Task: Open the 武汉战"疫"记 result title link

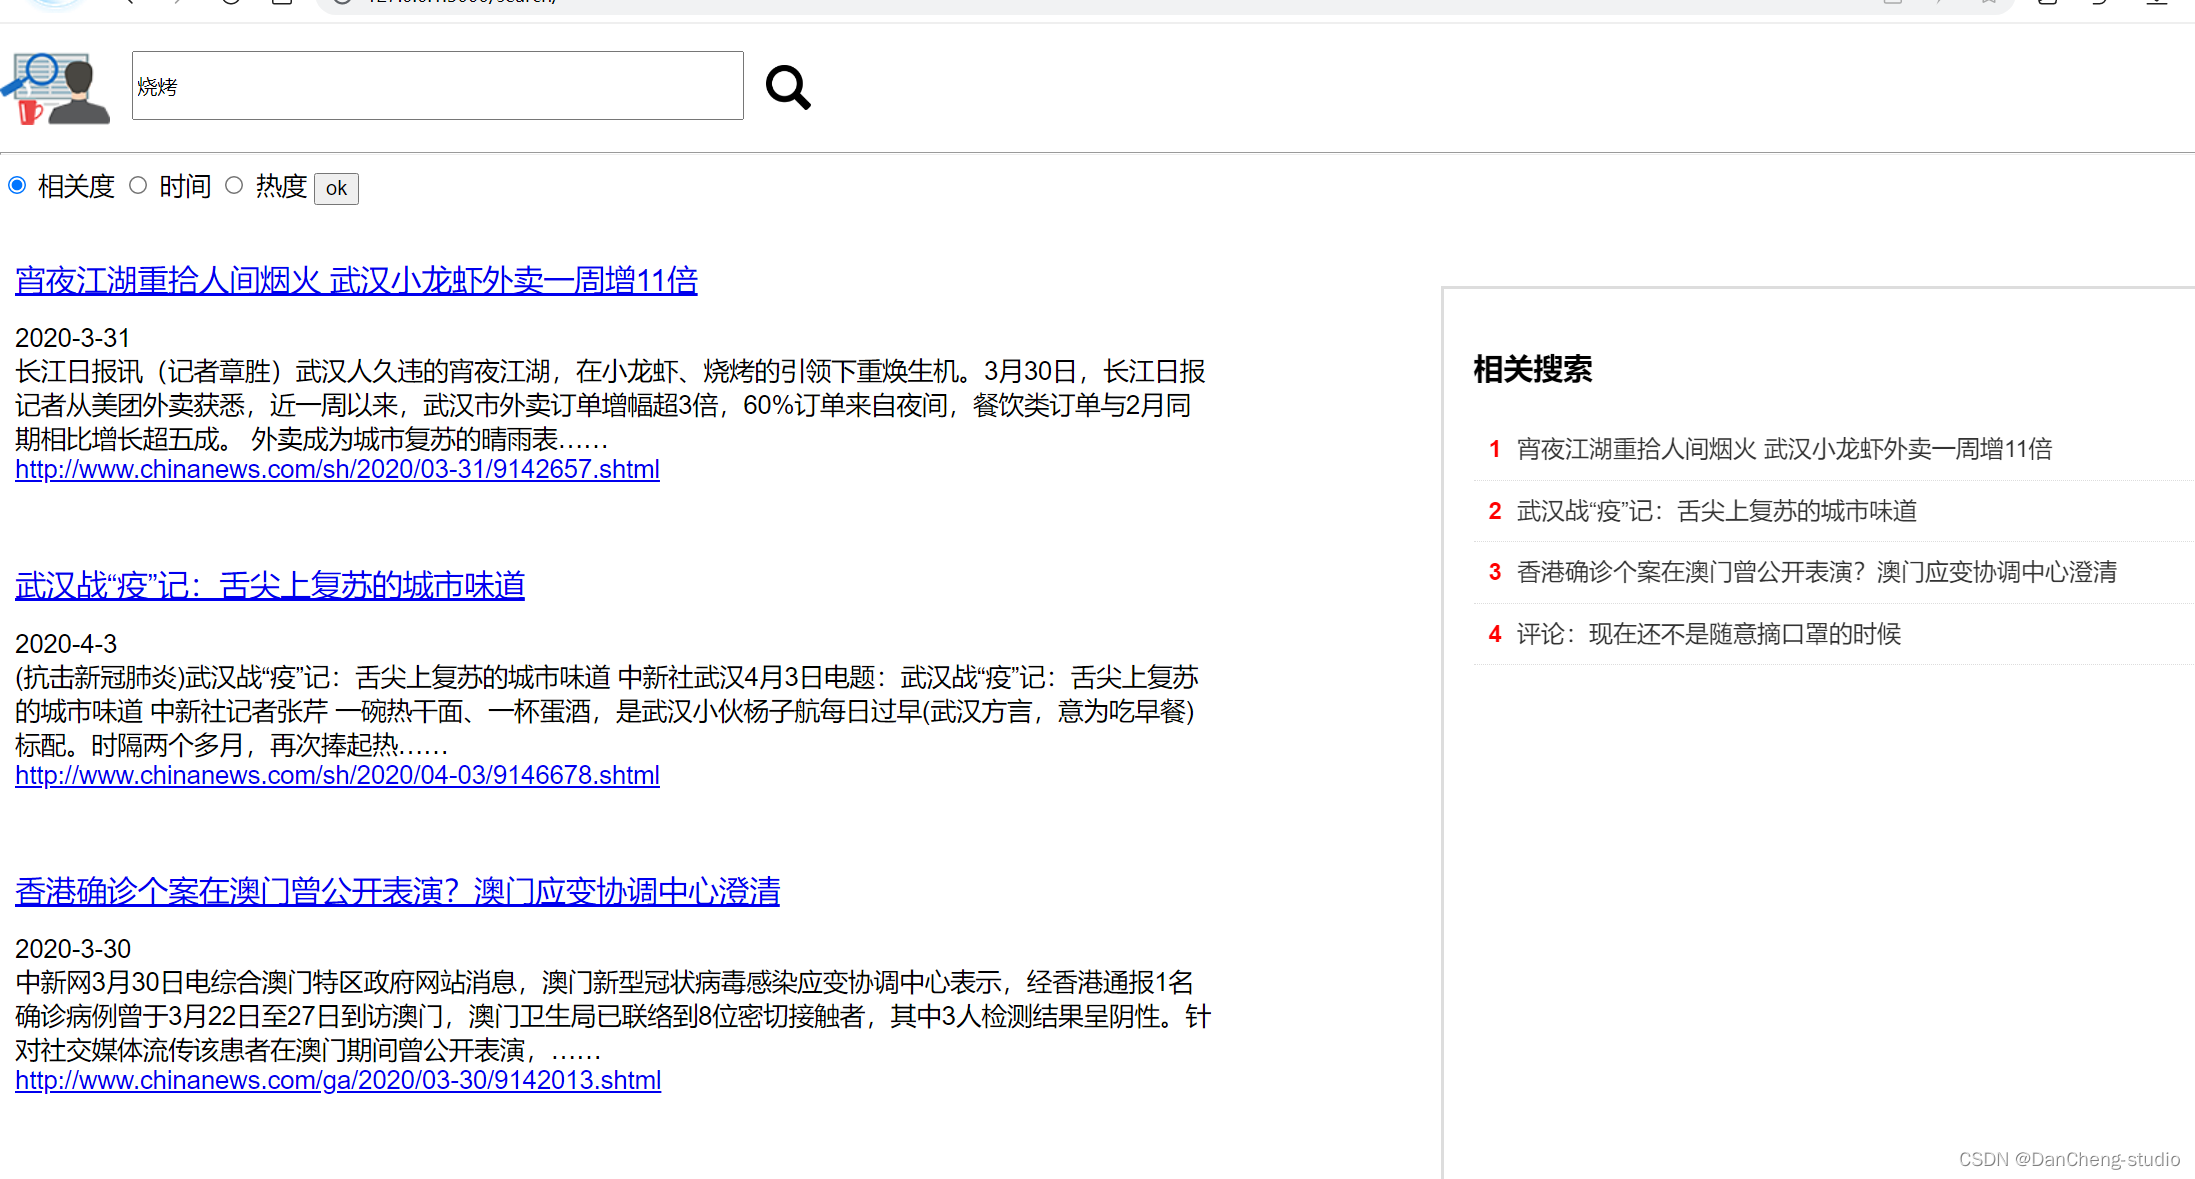Action: tap(270, 586)
